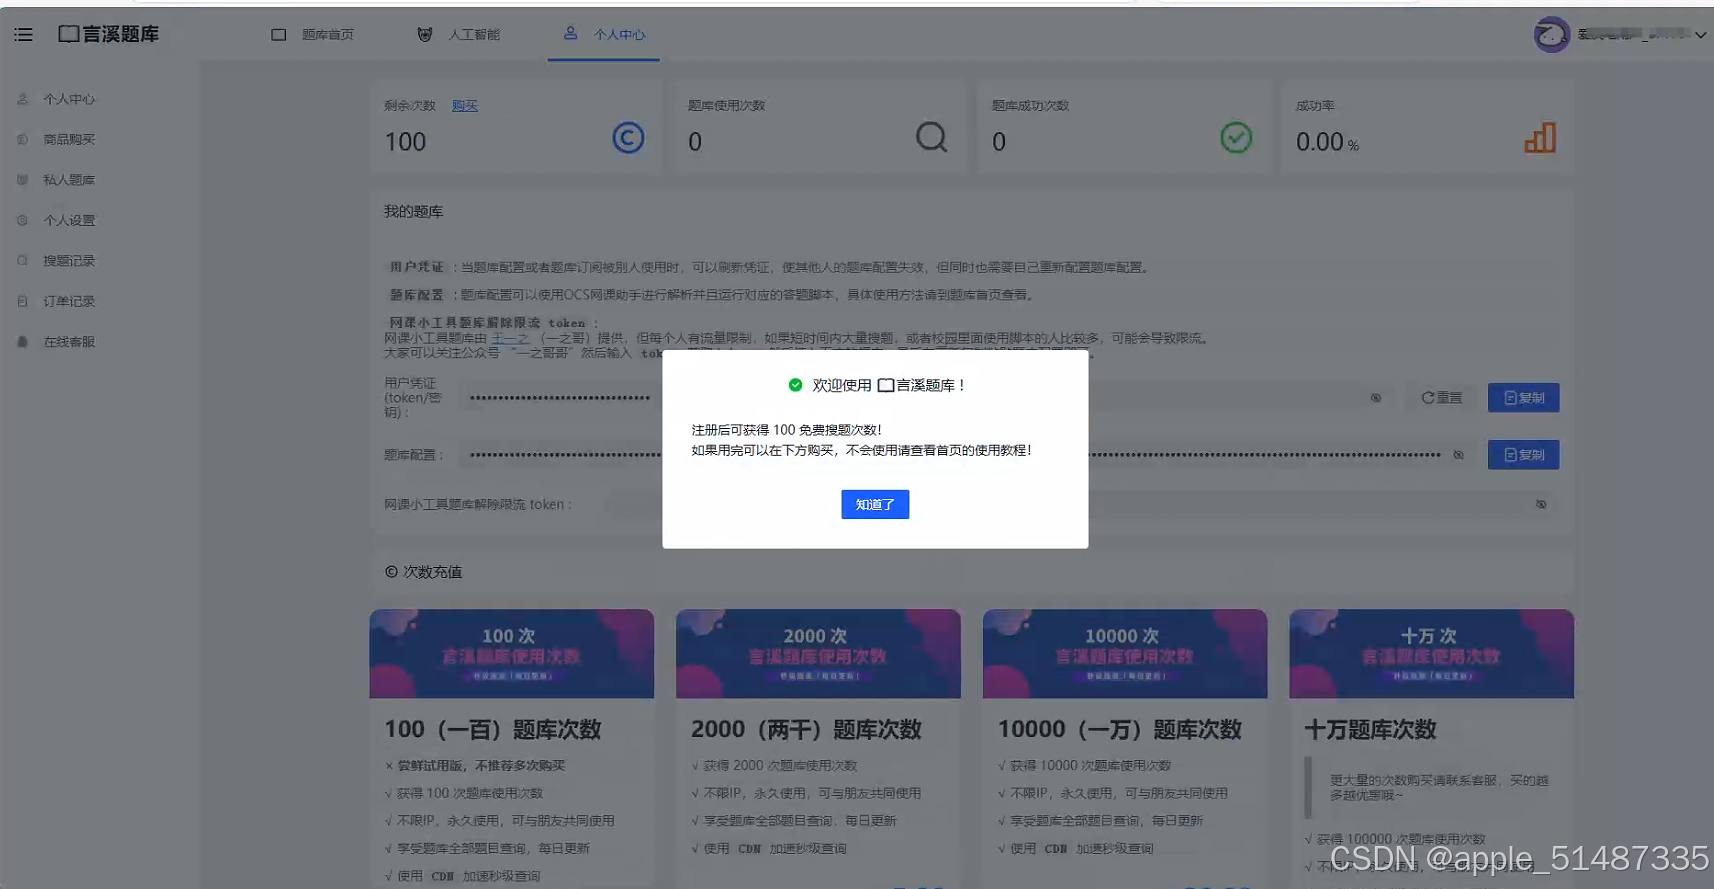Image resolution: width=1714 pixels, height=889 pixels.
Task: Click the 2000（两千）题库次数 title
Action: (x=806, y=730)
